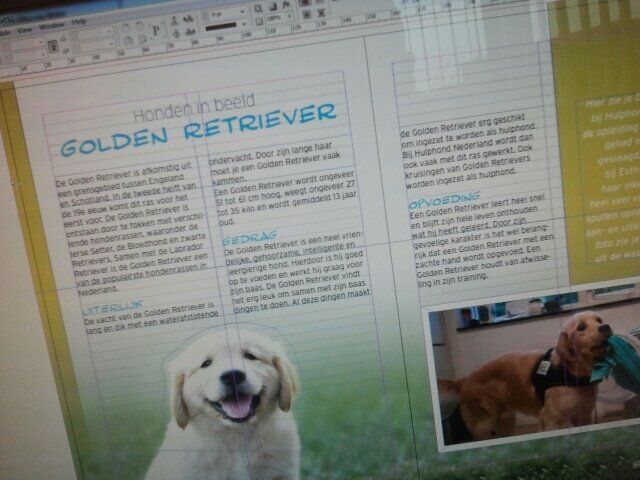This screenshot has height=480, width=640.
Task: Open the stroke weight dropdown arrow
Action: [x=242, y=12]
